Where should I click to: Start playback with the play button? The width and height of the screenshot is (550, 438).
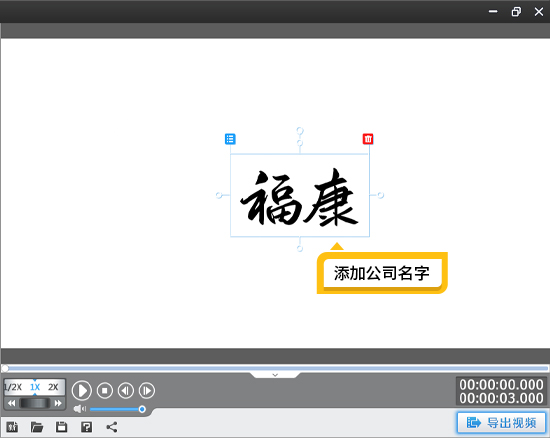click(82, 390)
